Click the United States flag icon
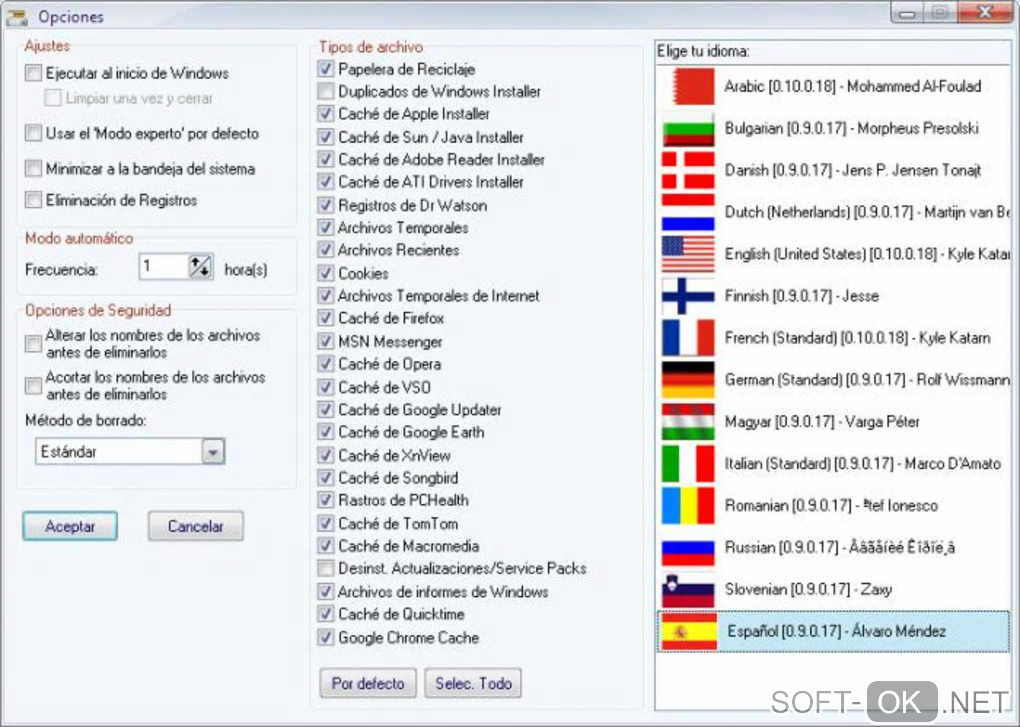1020x727 pixels. [x=688, y=254]
